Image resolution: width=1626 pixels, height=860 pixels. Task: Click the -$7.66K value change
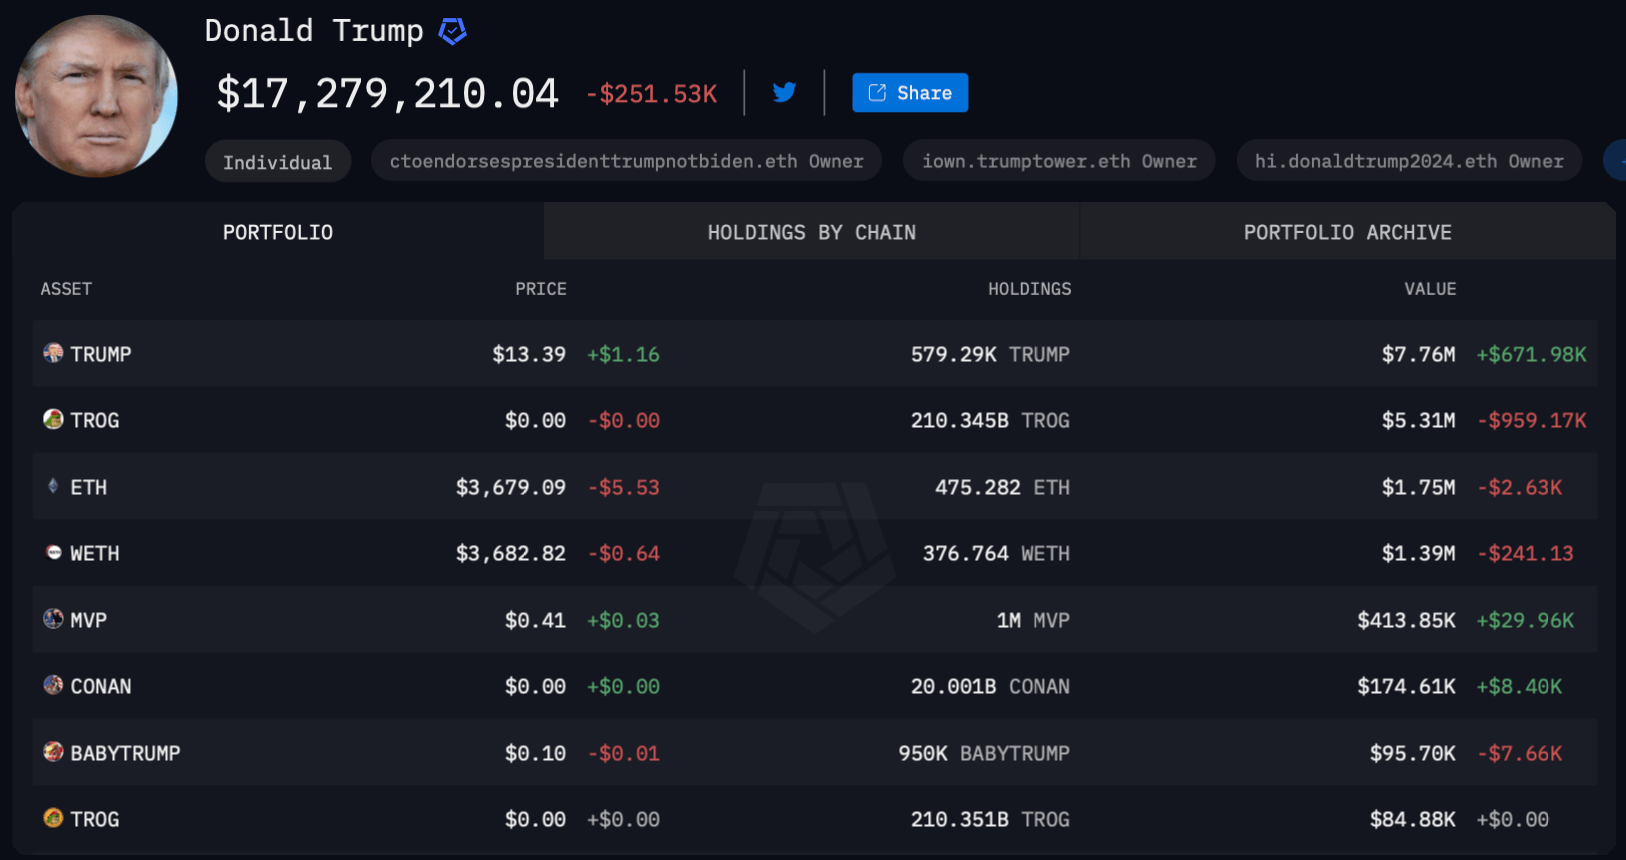pos(1520,753)
